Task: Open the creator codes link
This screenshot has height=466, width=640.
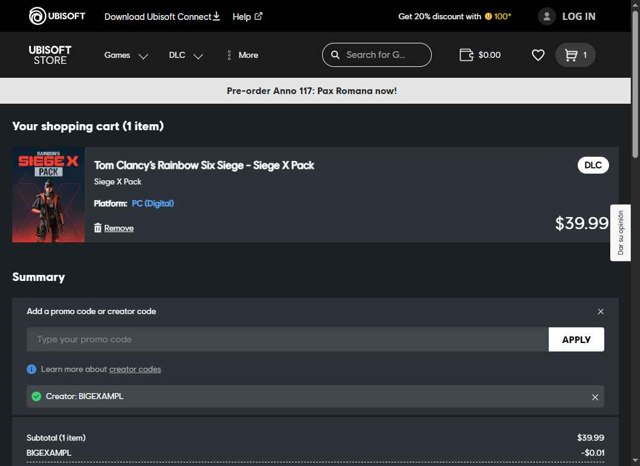Action: click(135, 369)
